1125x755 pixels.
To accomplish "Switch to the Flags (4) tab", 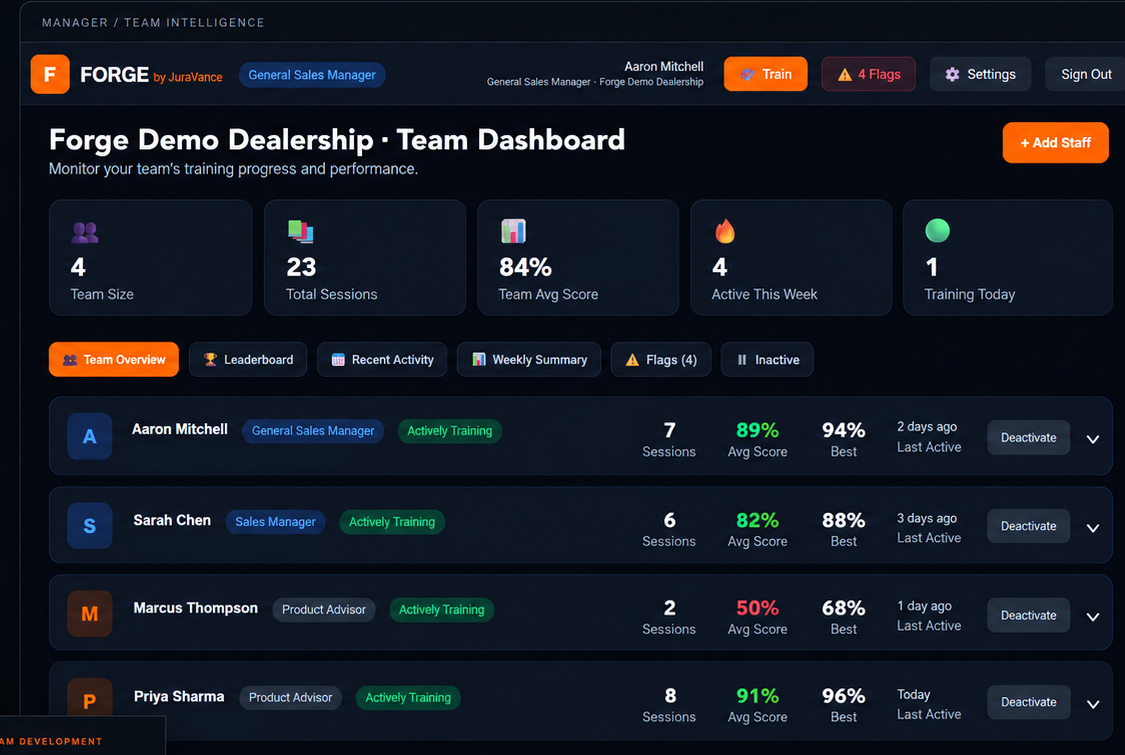I will coord(661,360).
